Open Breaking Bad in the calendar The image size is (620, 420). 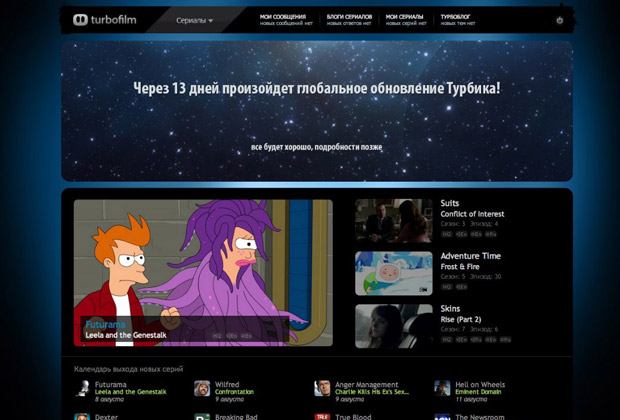[x=236, y=417]
